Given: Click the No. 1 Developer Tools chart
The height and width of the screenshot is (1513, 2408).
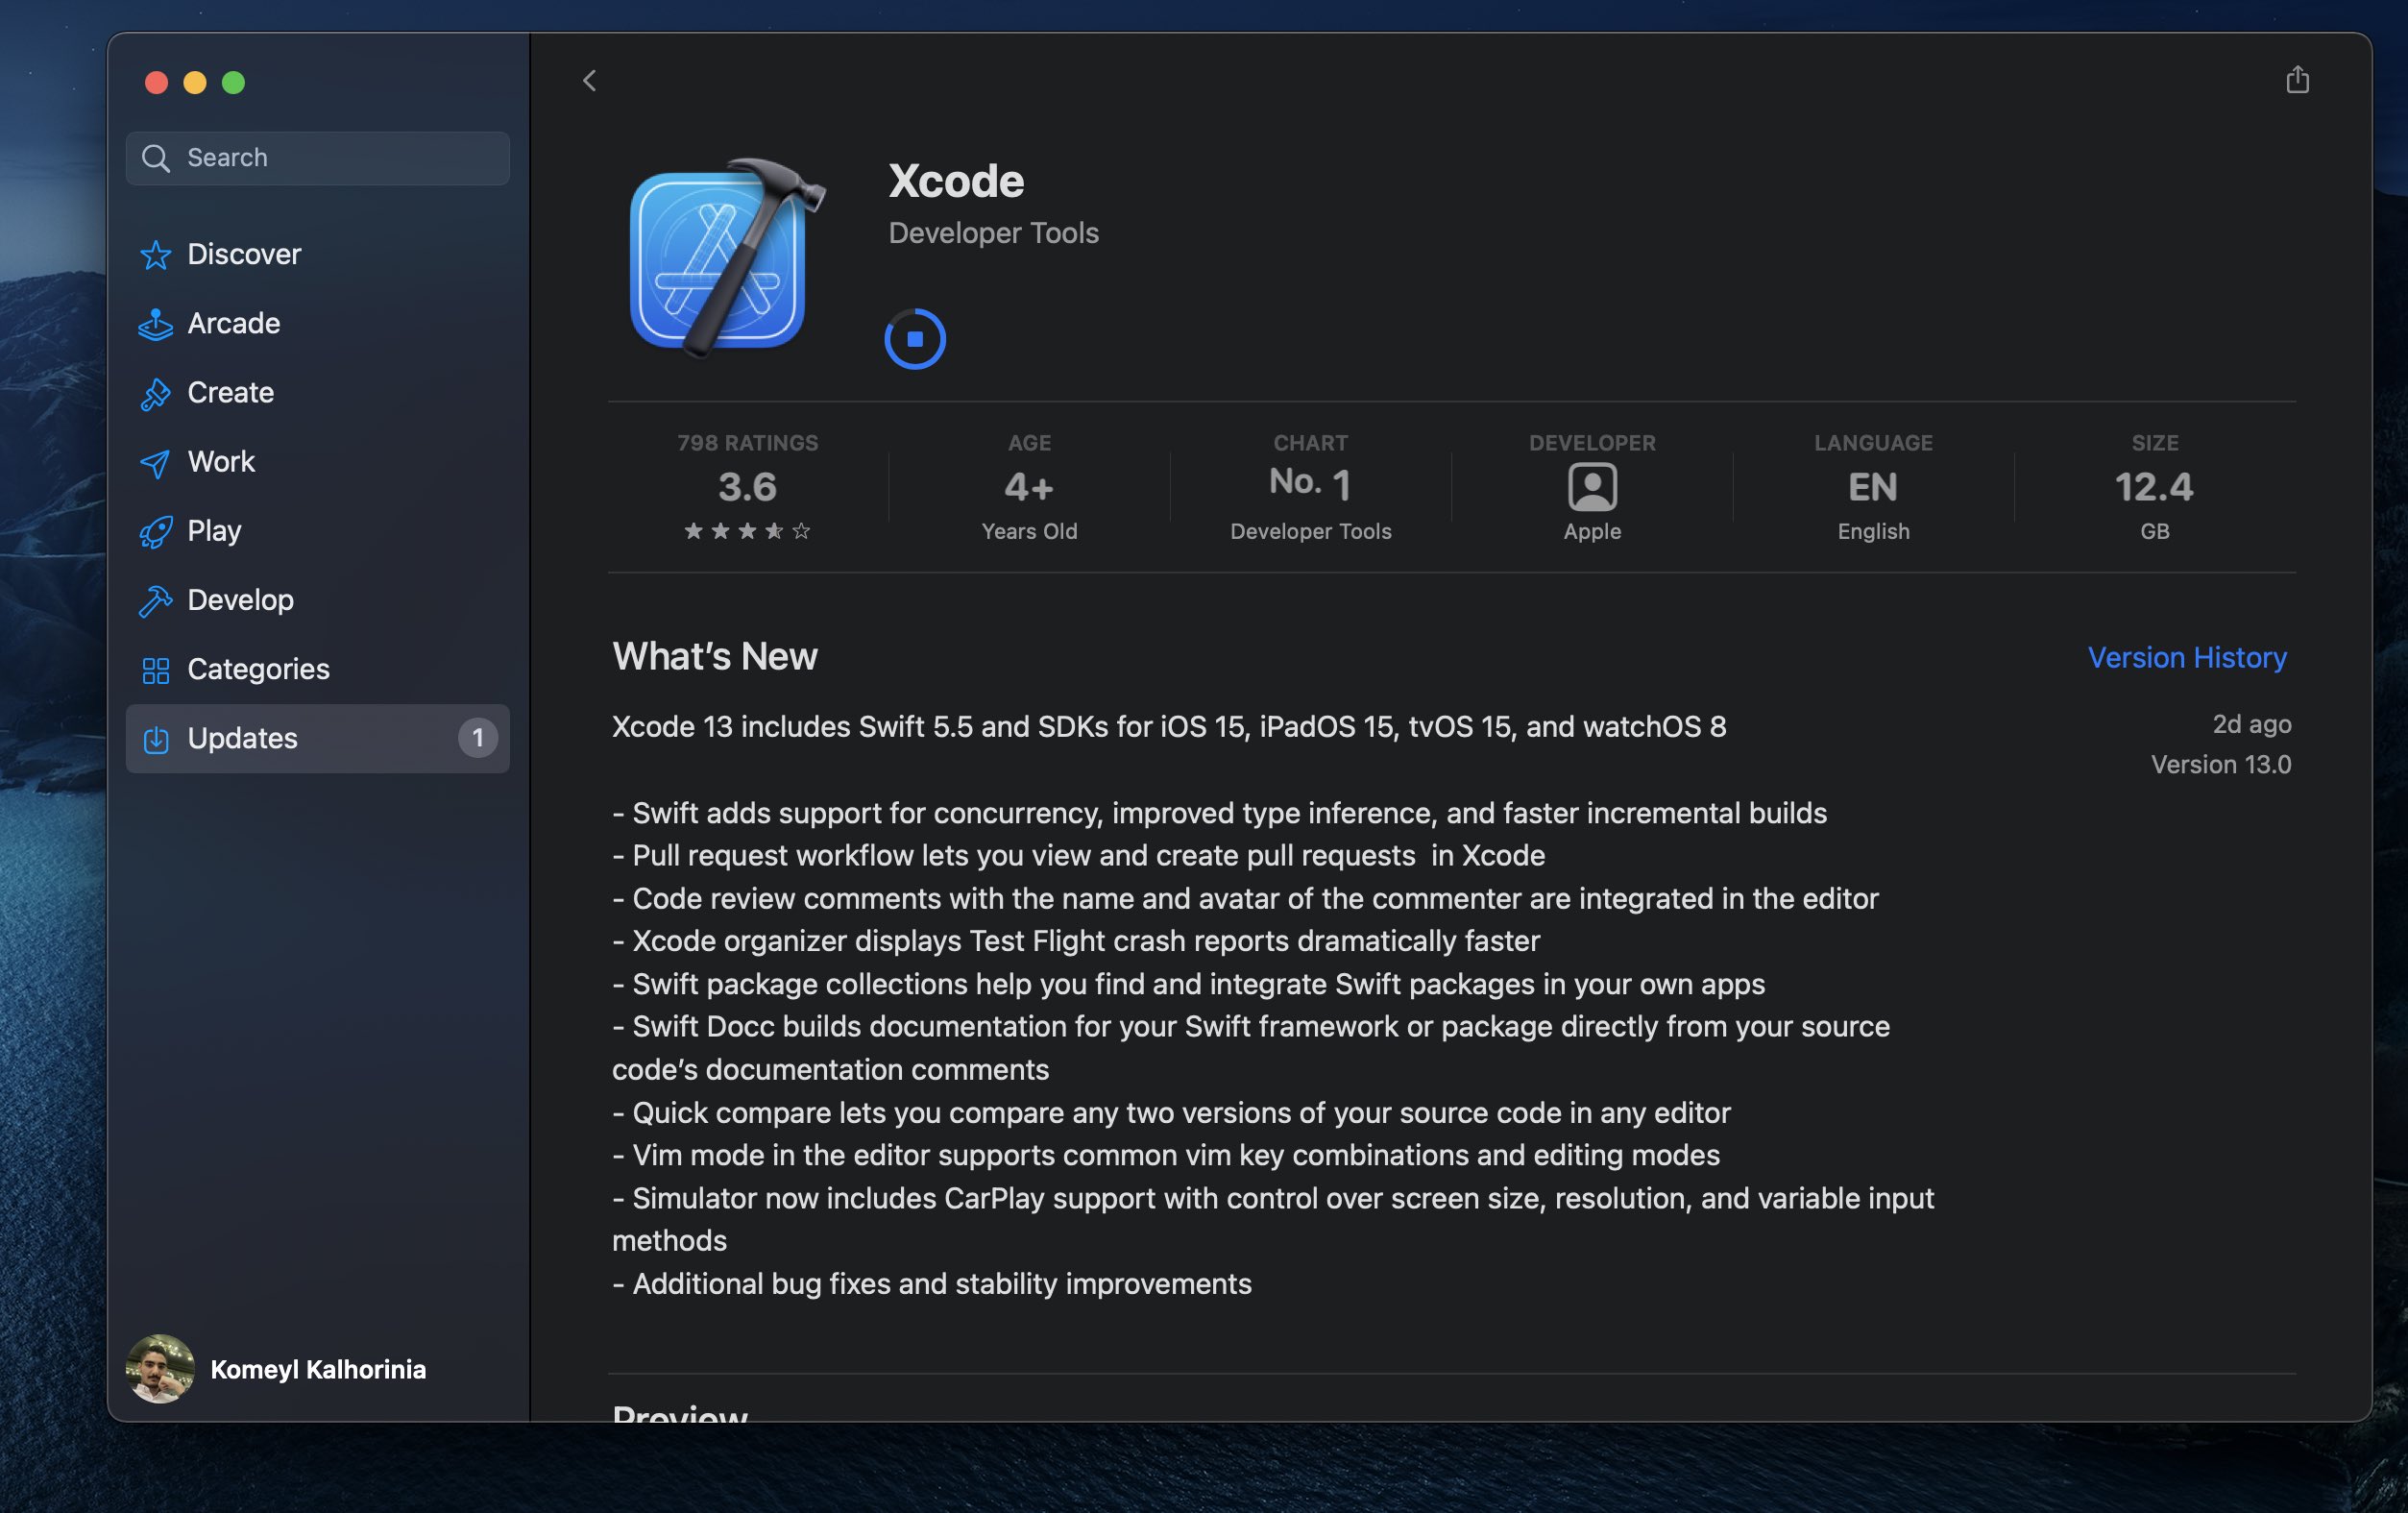Looking at the screenshot, I should [1310, 487].
